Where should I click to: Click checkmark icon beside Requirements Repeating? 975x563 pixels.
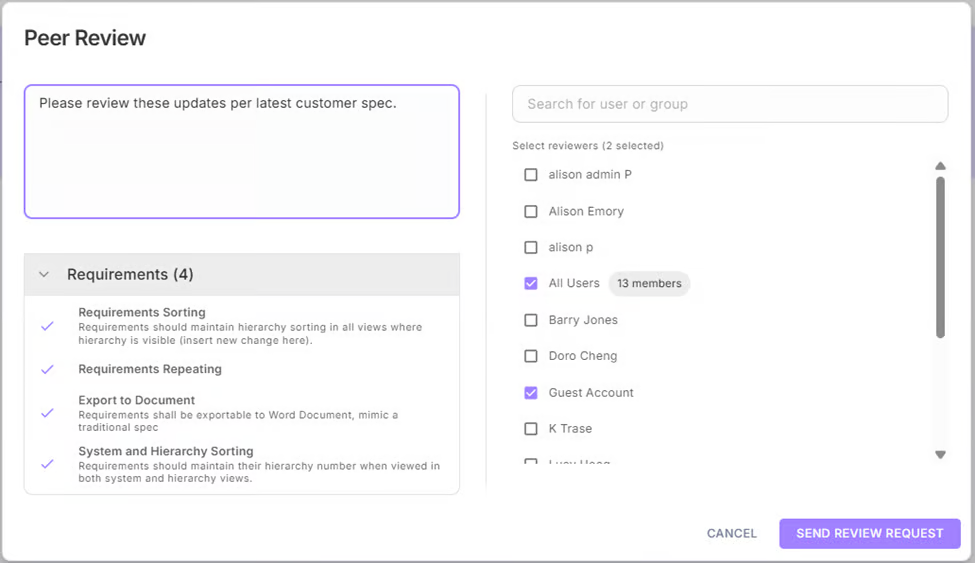[47, 369]
